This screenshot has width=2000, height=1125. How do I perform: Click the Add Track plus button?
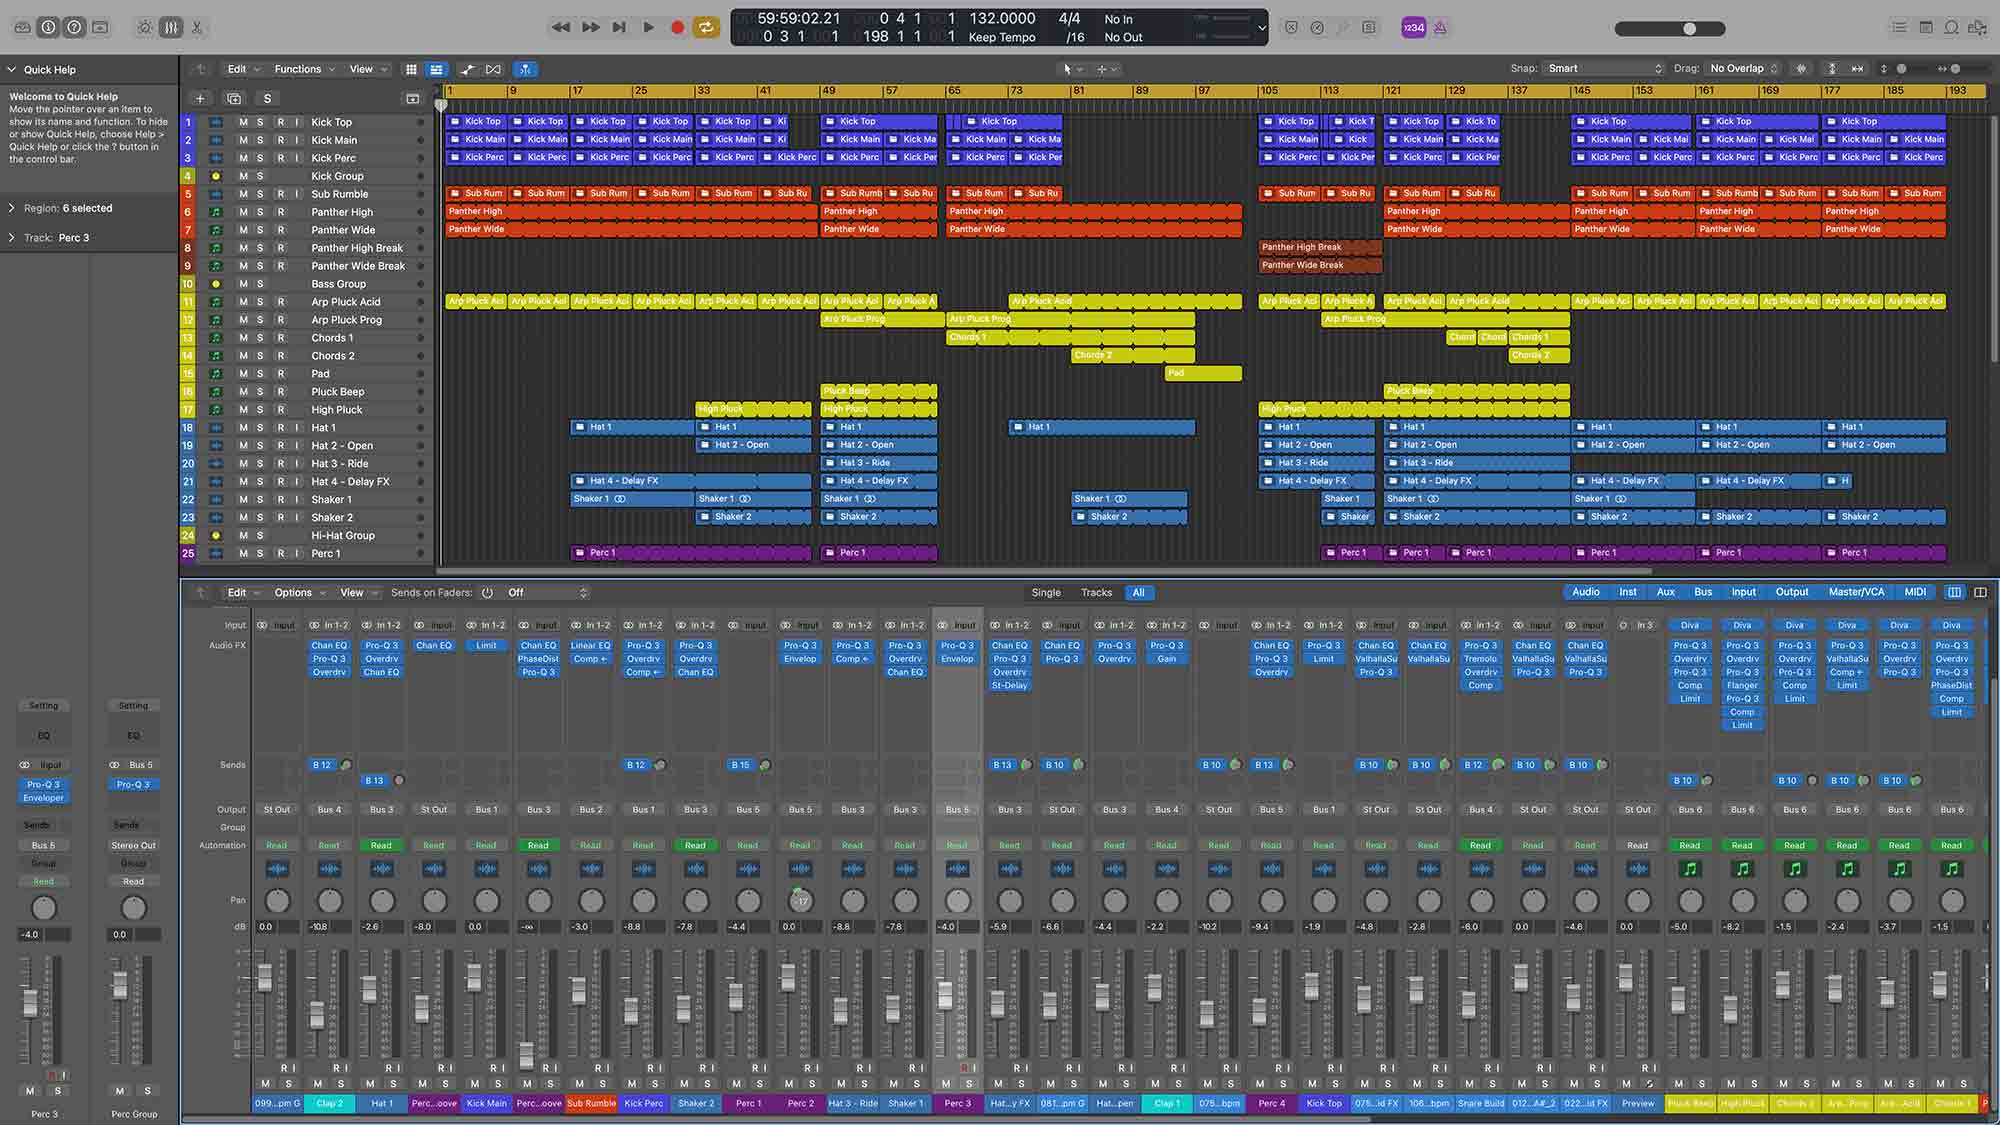pos(200,98)
